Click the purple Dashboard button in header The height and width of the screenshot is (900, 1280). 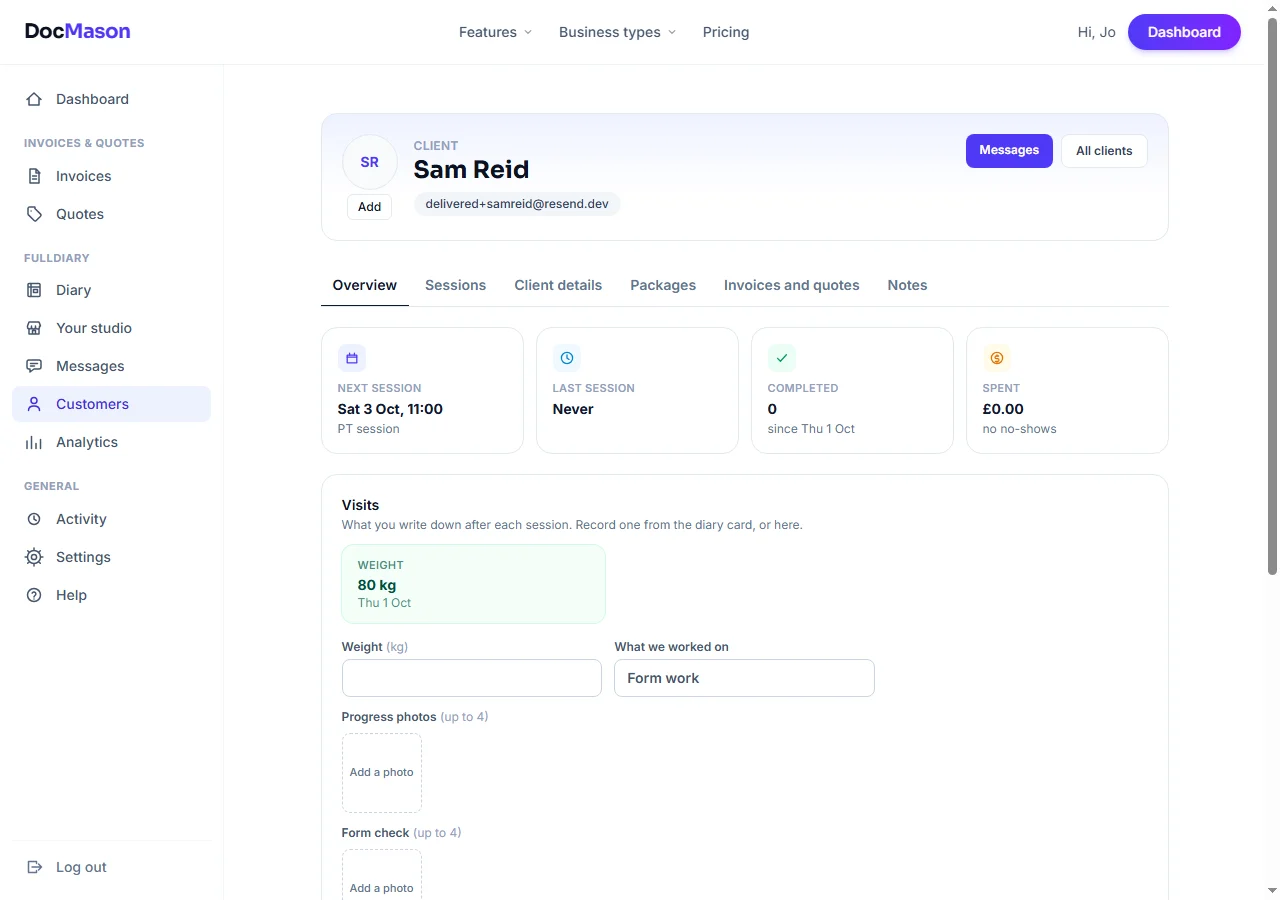pos(1184,32)
